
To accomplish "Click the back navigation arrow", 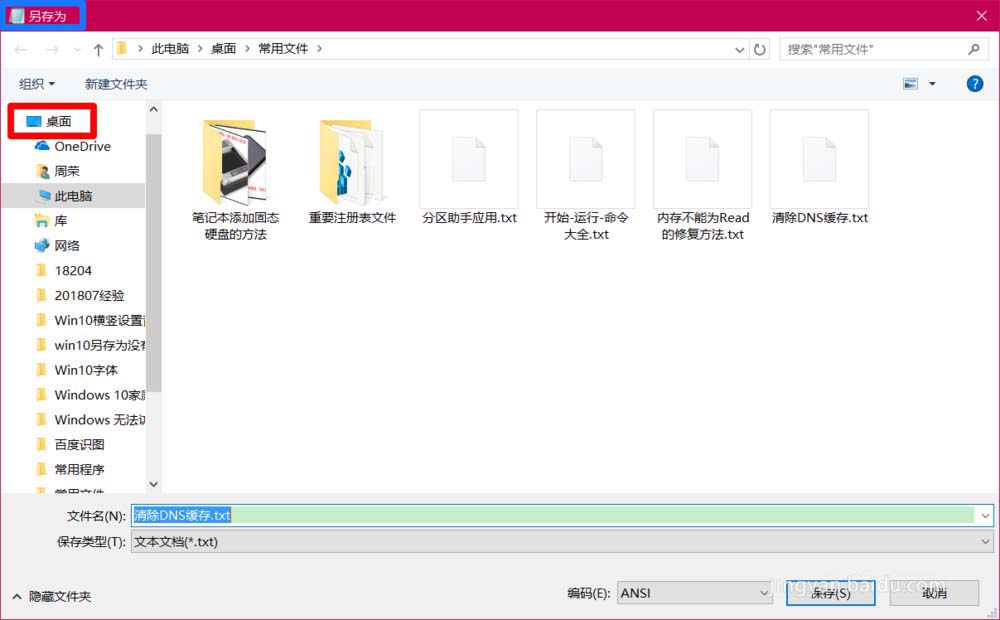I will point(20,48).
